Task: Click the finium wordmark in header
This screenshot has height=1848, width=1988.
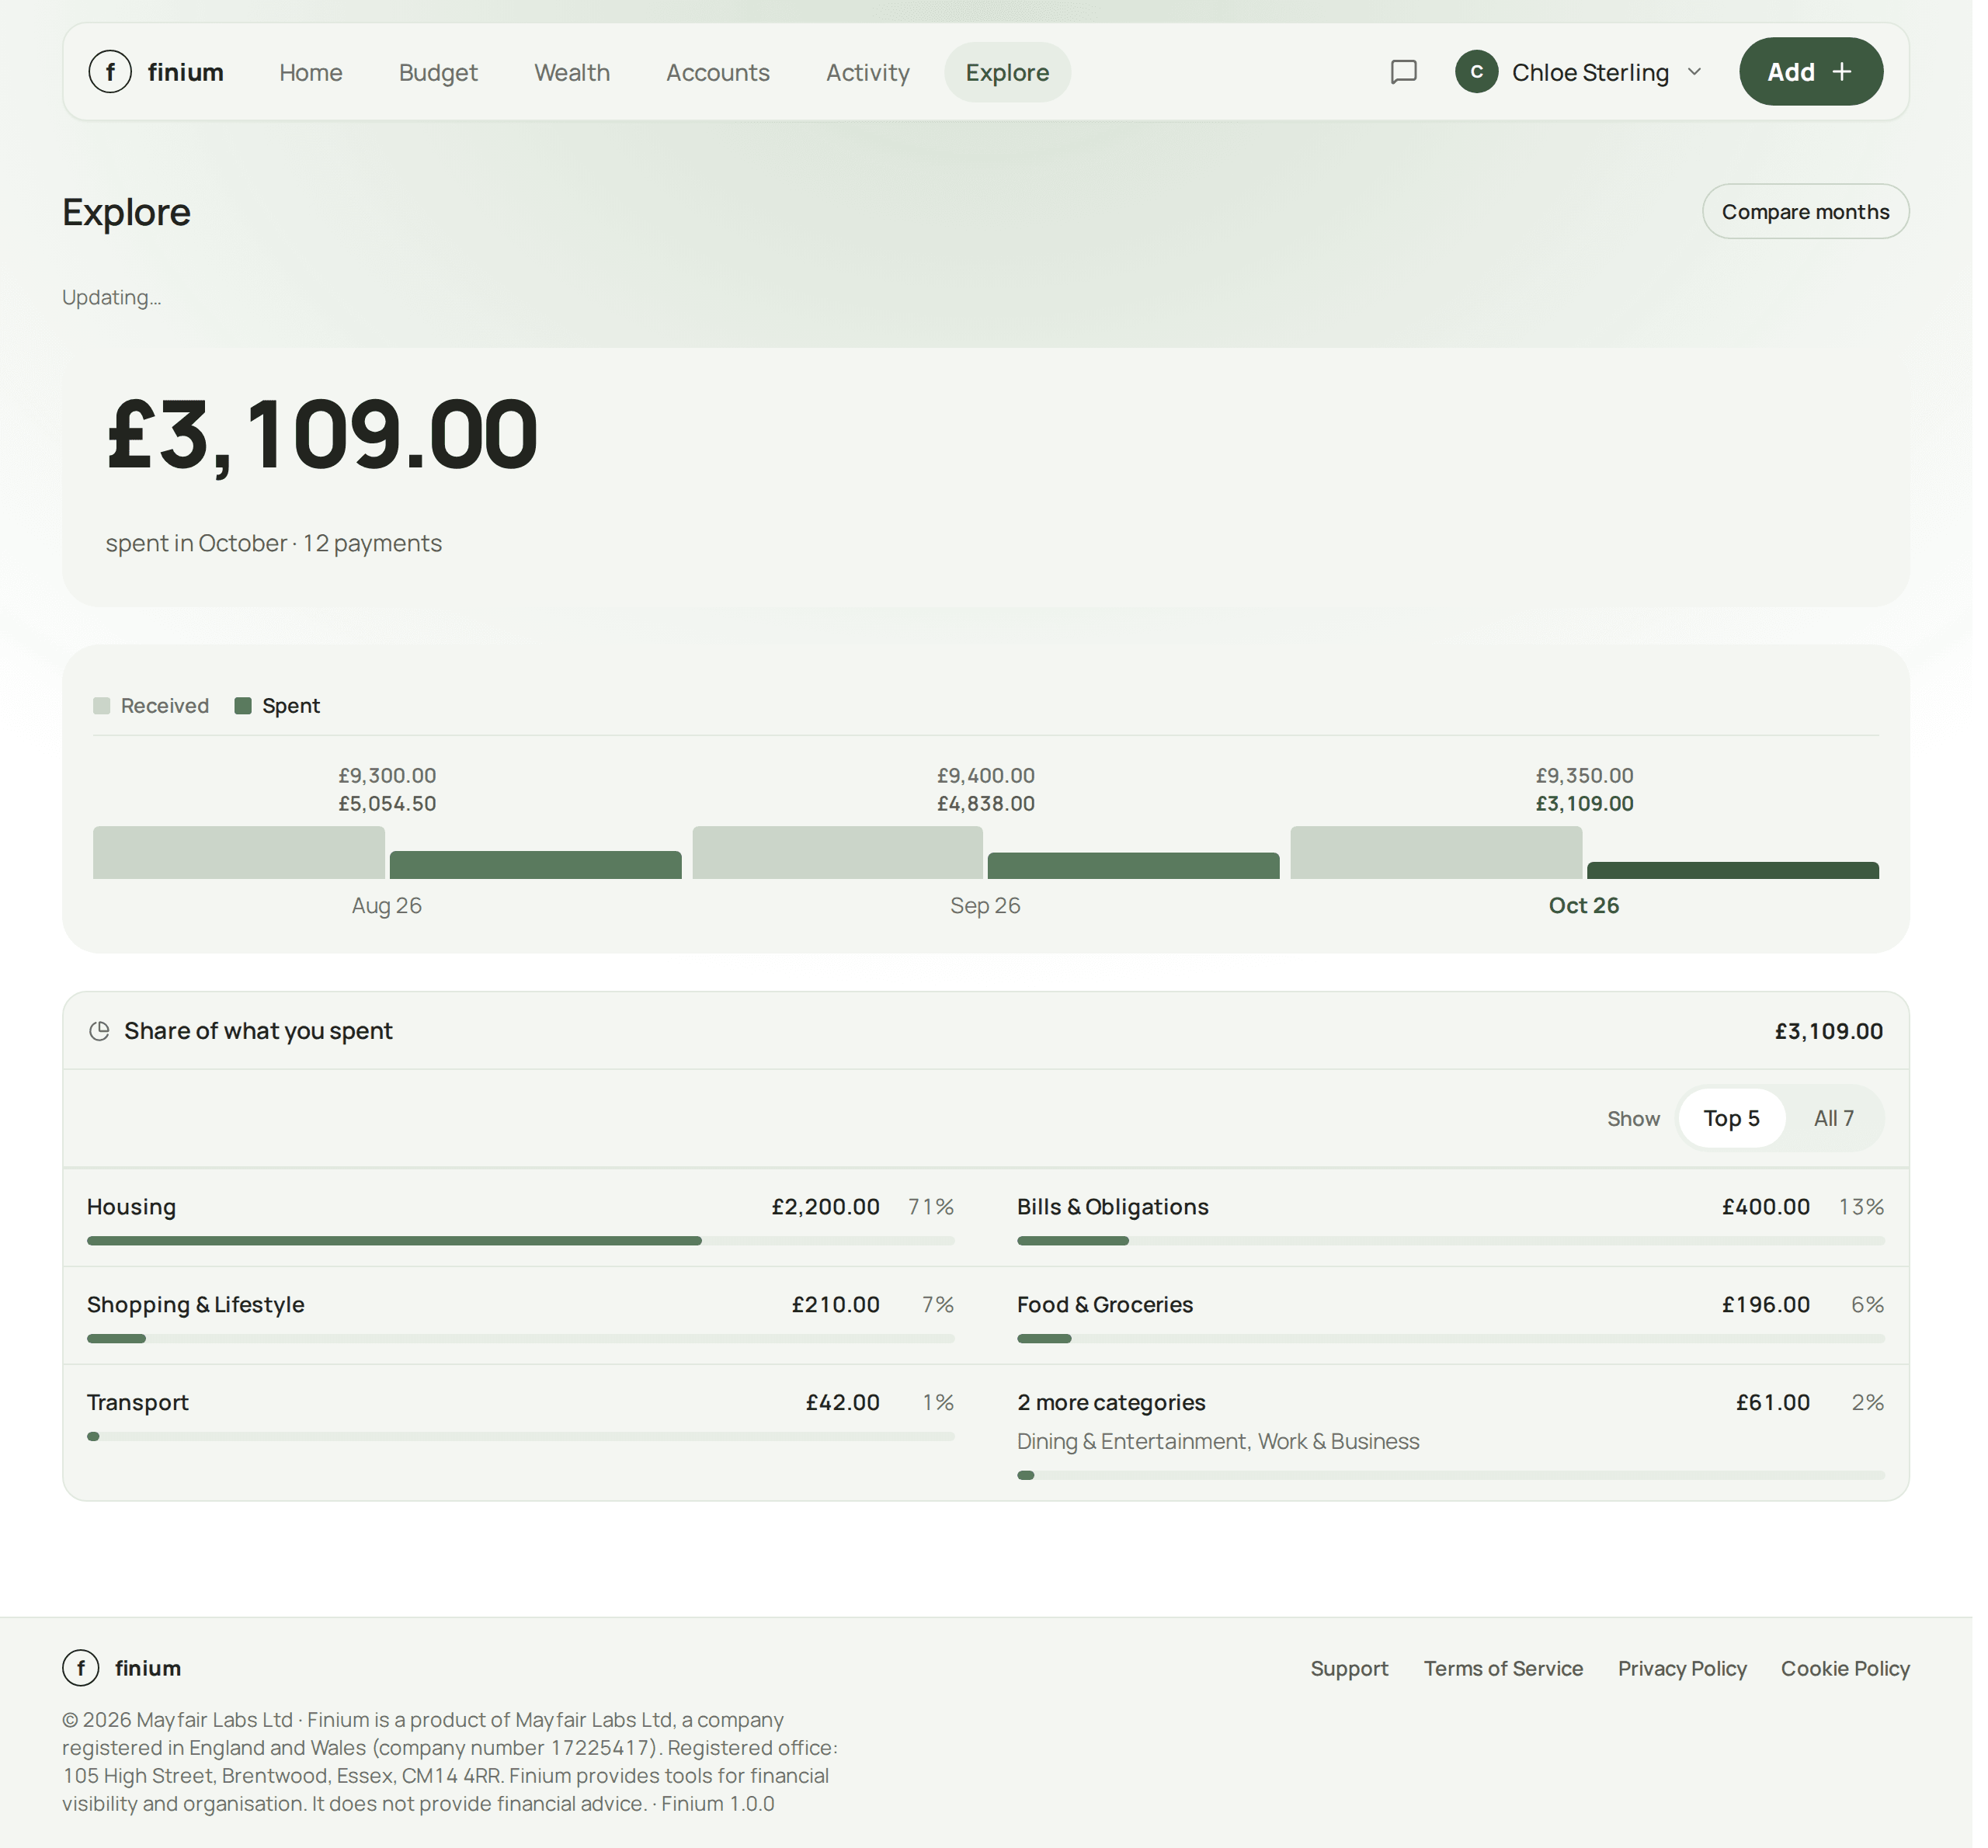Action: click(186, 72)
